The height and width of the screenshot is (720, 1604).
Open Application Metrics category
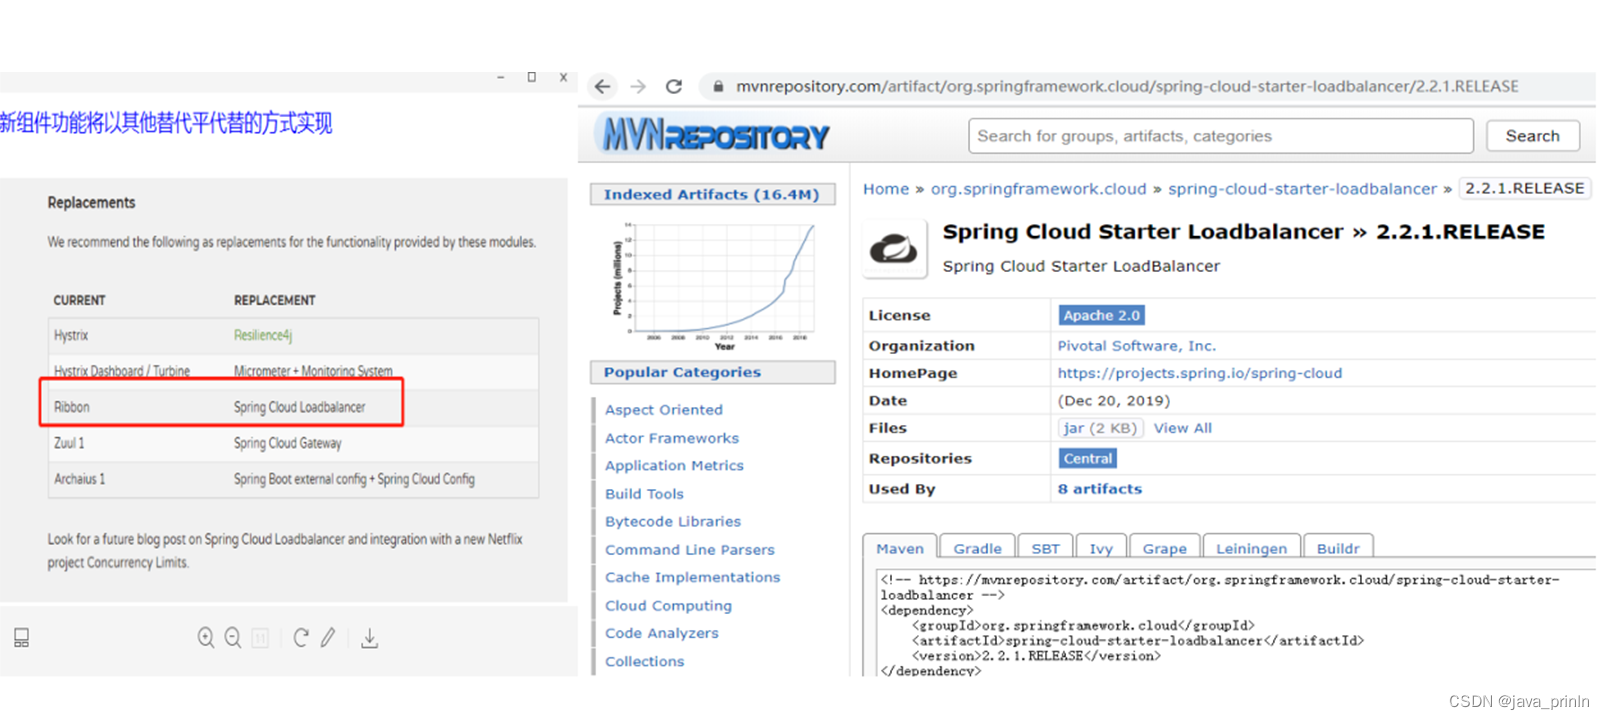[674, 466]
